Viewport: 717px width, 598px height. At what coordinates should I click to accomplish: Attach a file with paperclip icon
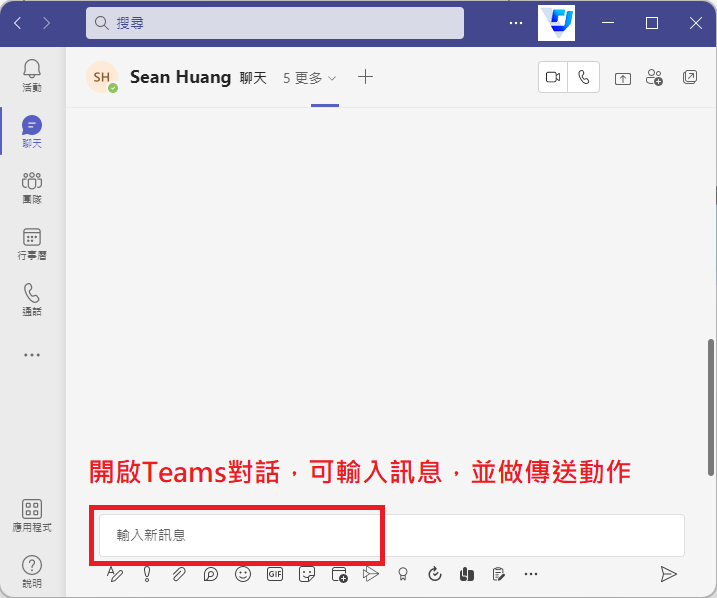[x=179, y=574]
